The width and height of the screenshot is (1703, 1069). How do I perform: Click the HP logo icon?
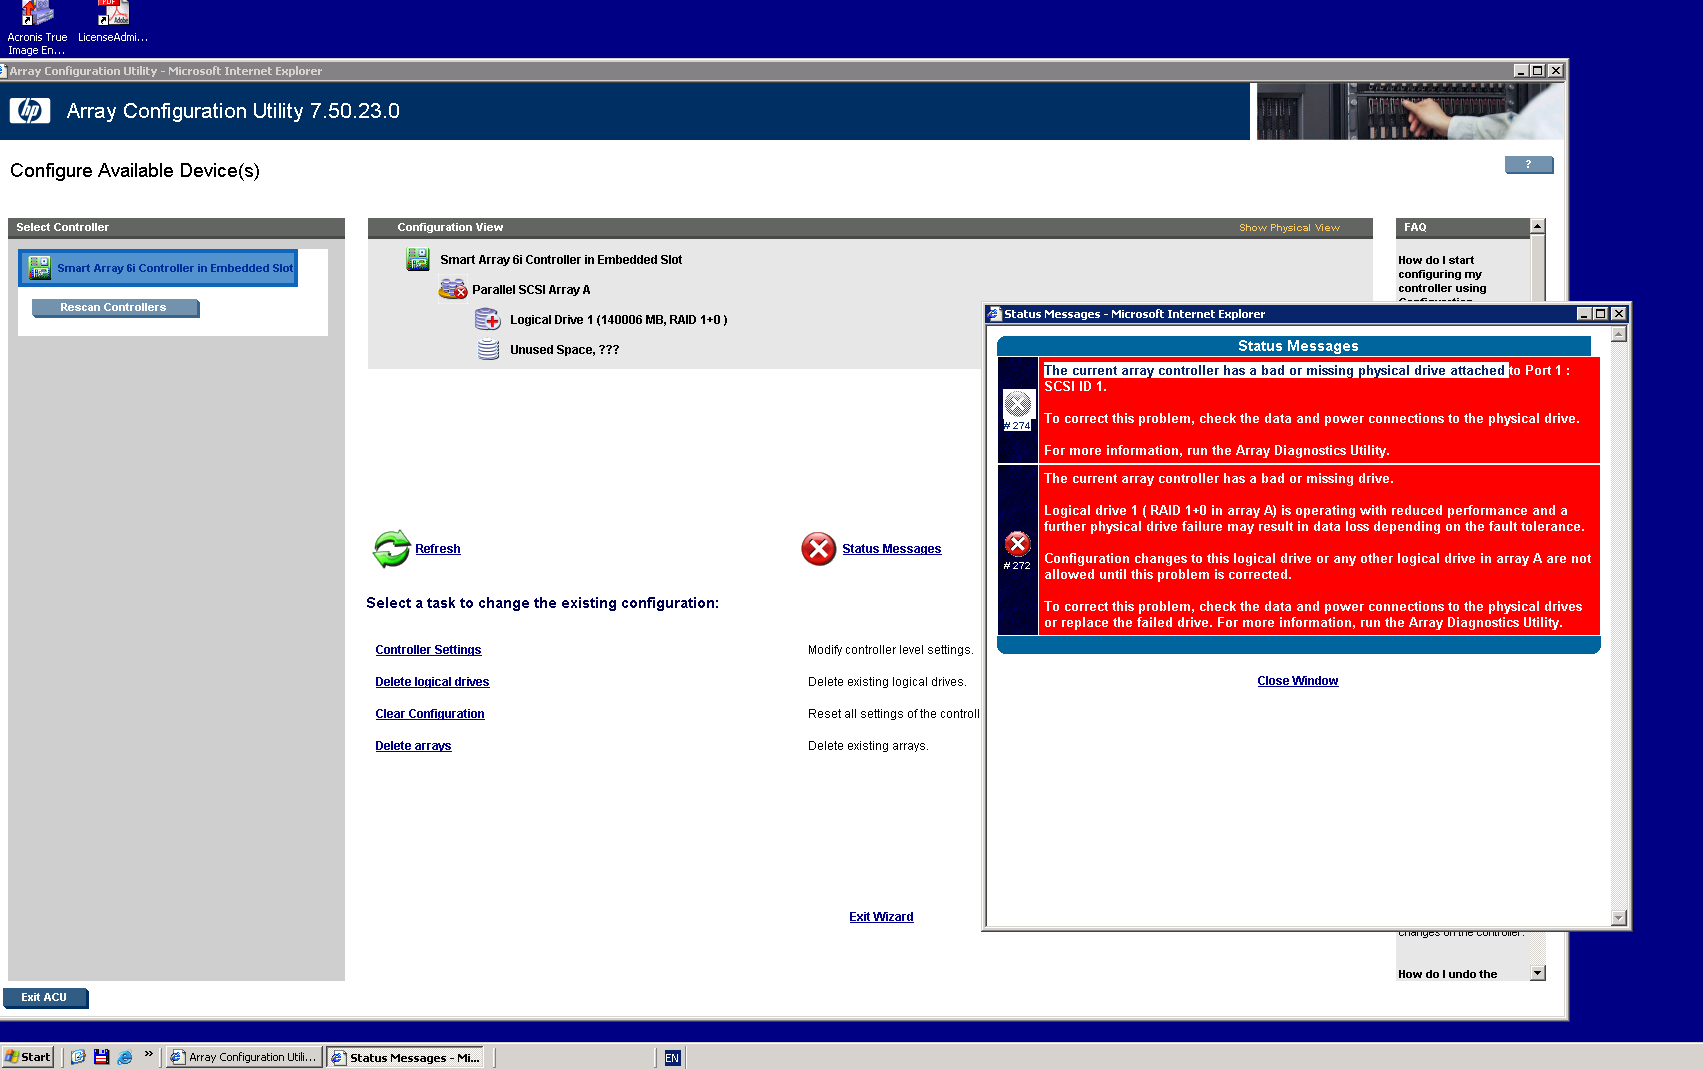tap(30, 110)
